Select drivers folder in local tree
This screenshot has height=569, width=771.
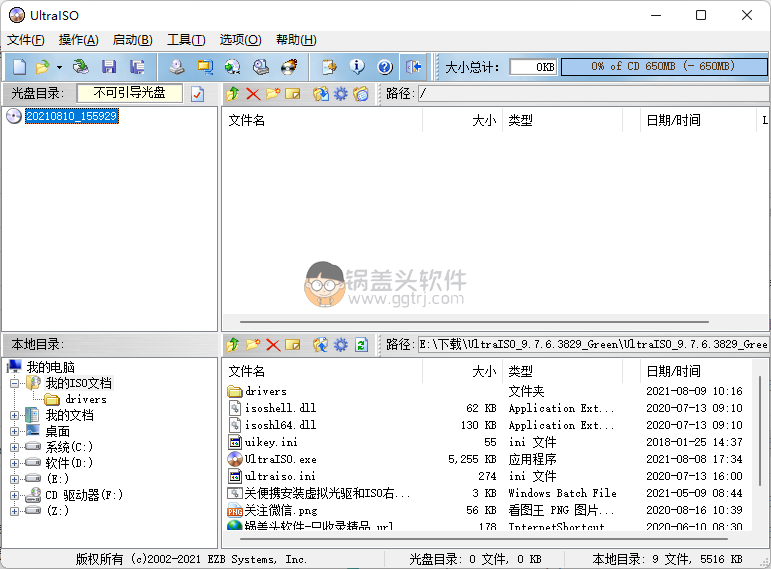point(86,399)
